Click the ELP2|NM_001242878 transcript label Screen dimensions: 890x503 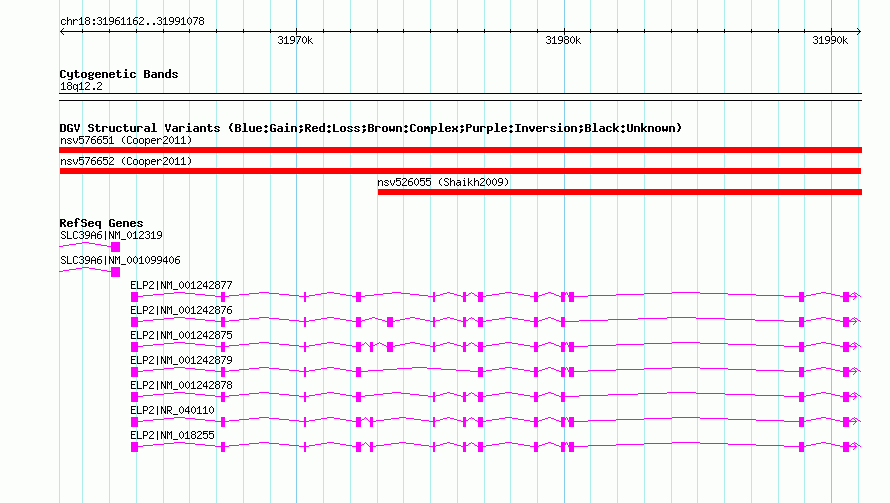click(181, 385)
